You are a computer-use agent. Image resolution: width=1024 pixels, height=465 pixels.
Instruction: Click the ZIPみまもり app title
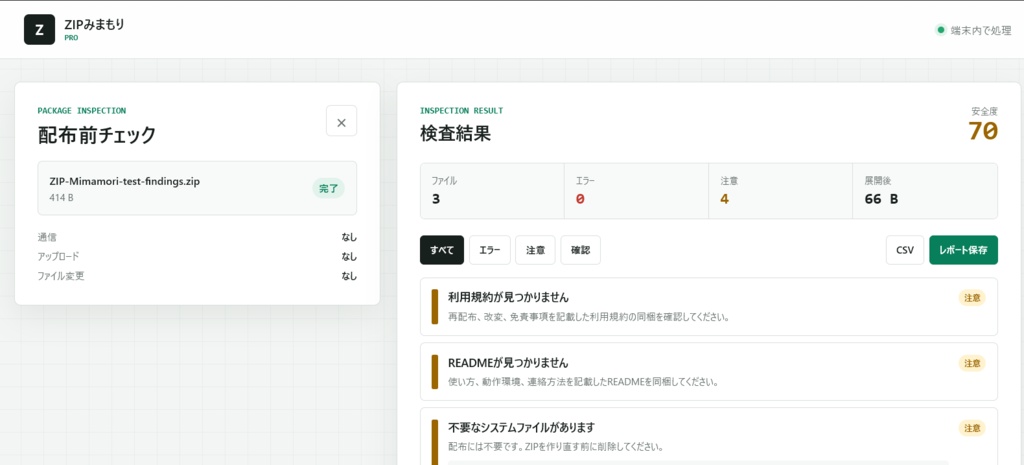click(x=94, y=24)
